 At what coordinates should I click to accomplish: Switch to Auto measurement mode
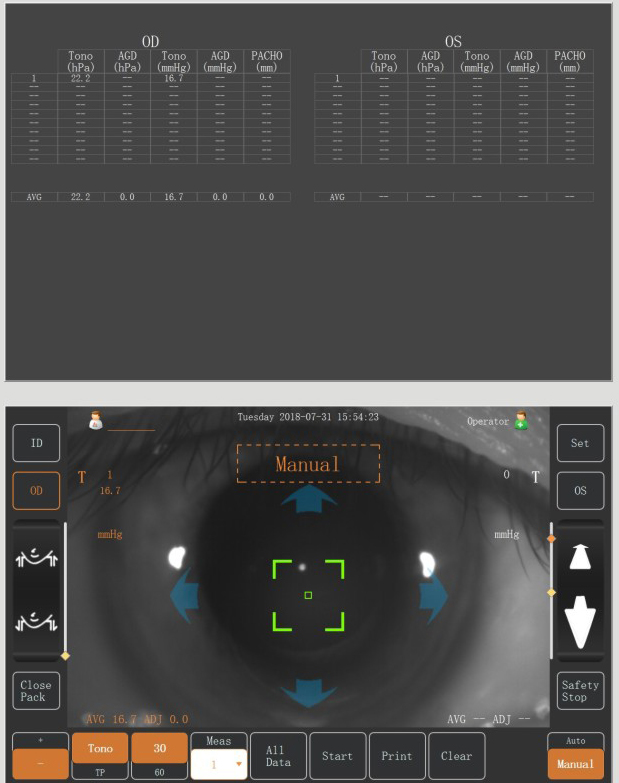click(576, 741)
